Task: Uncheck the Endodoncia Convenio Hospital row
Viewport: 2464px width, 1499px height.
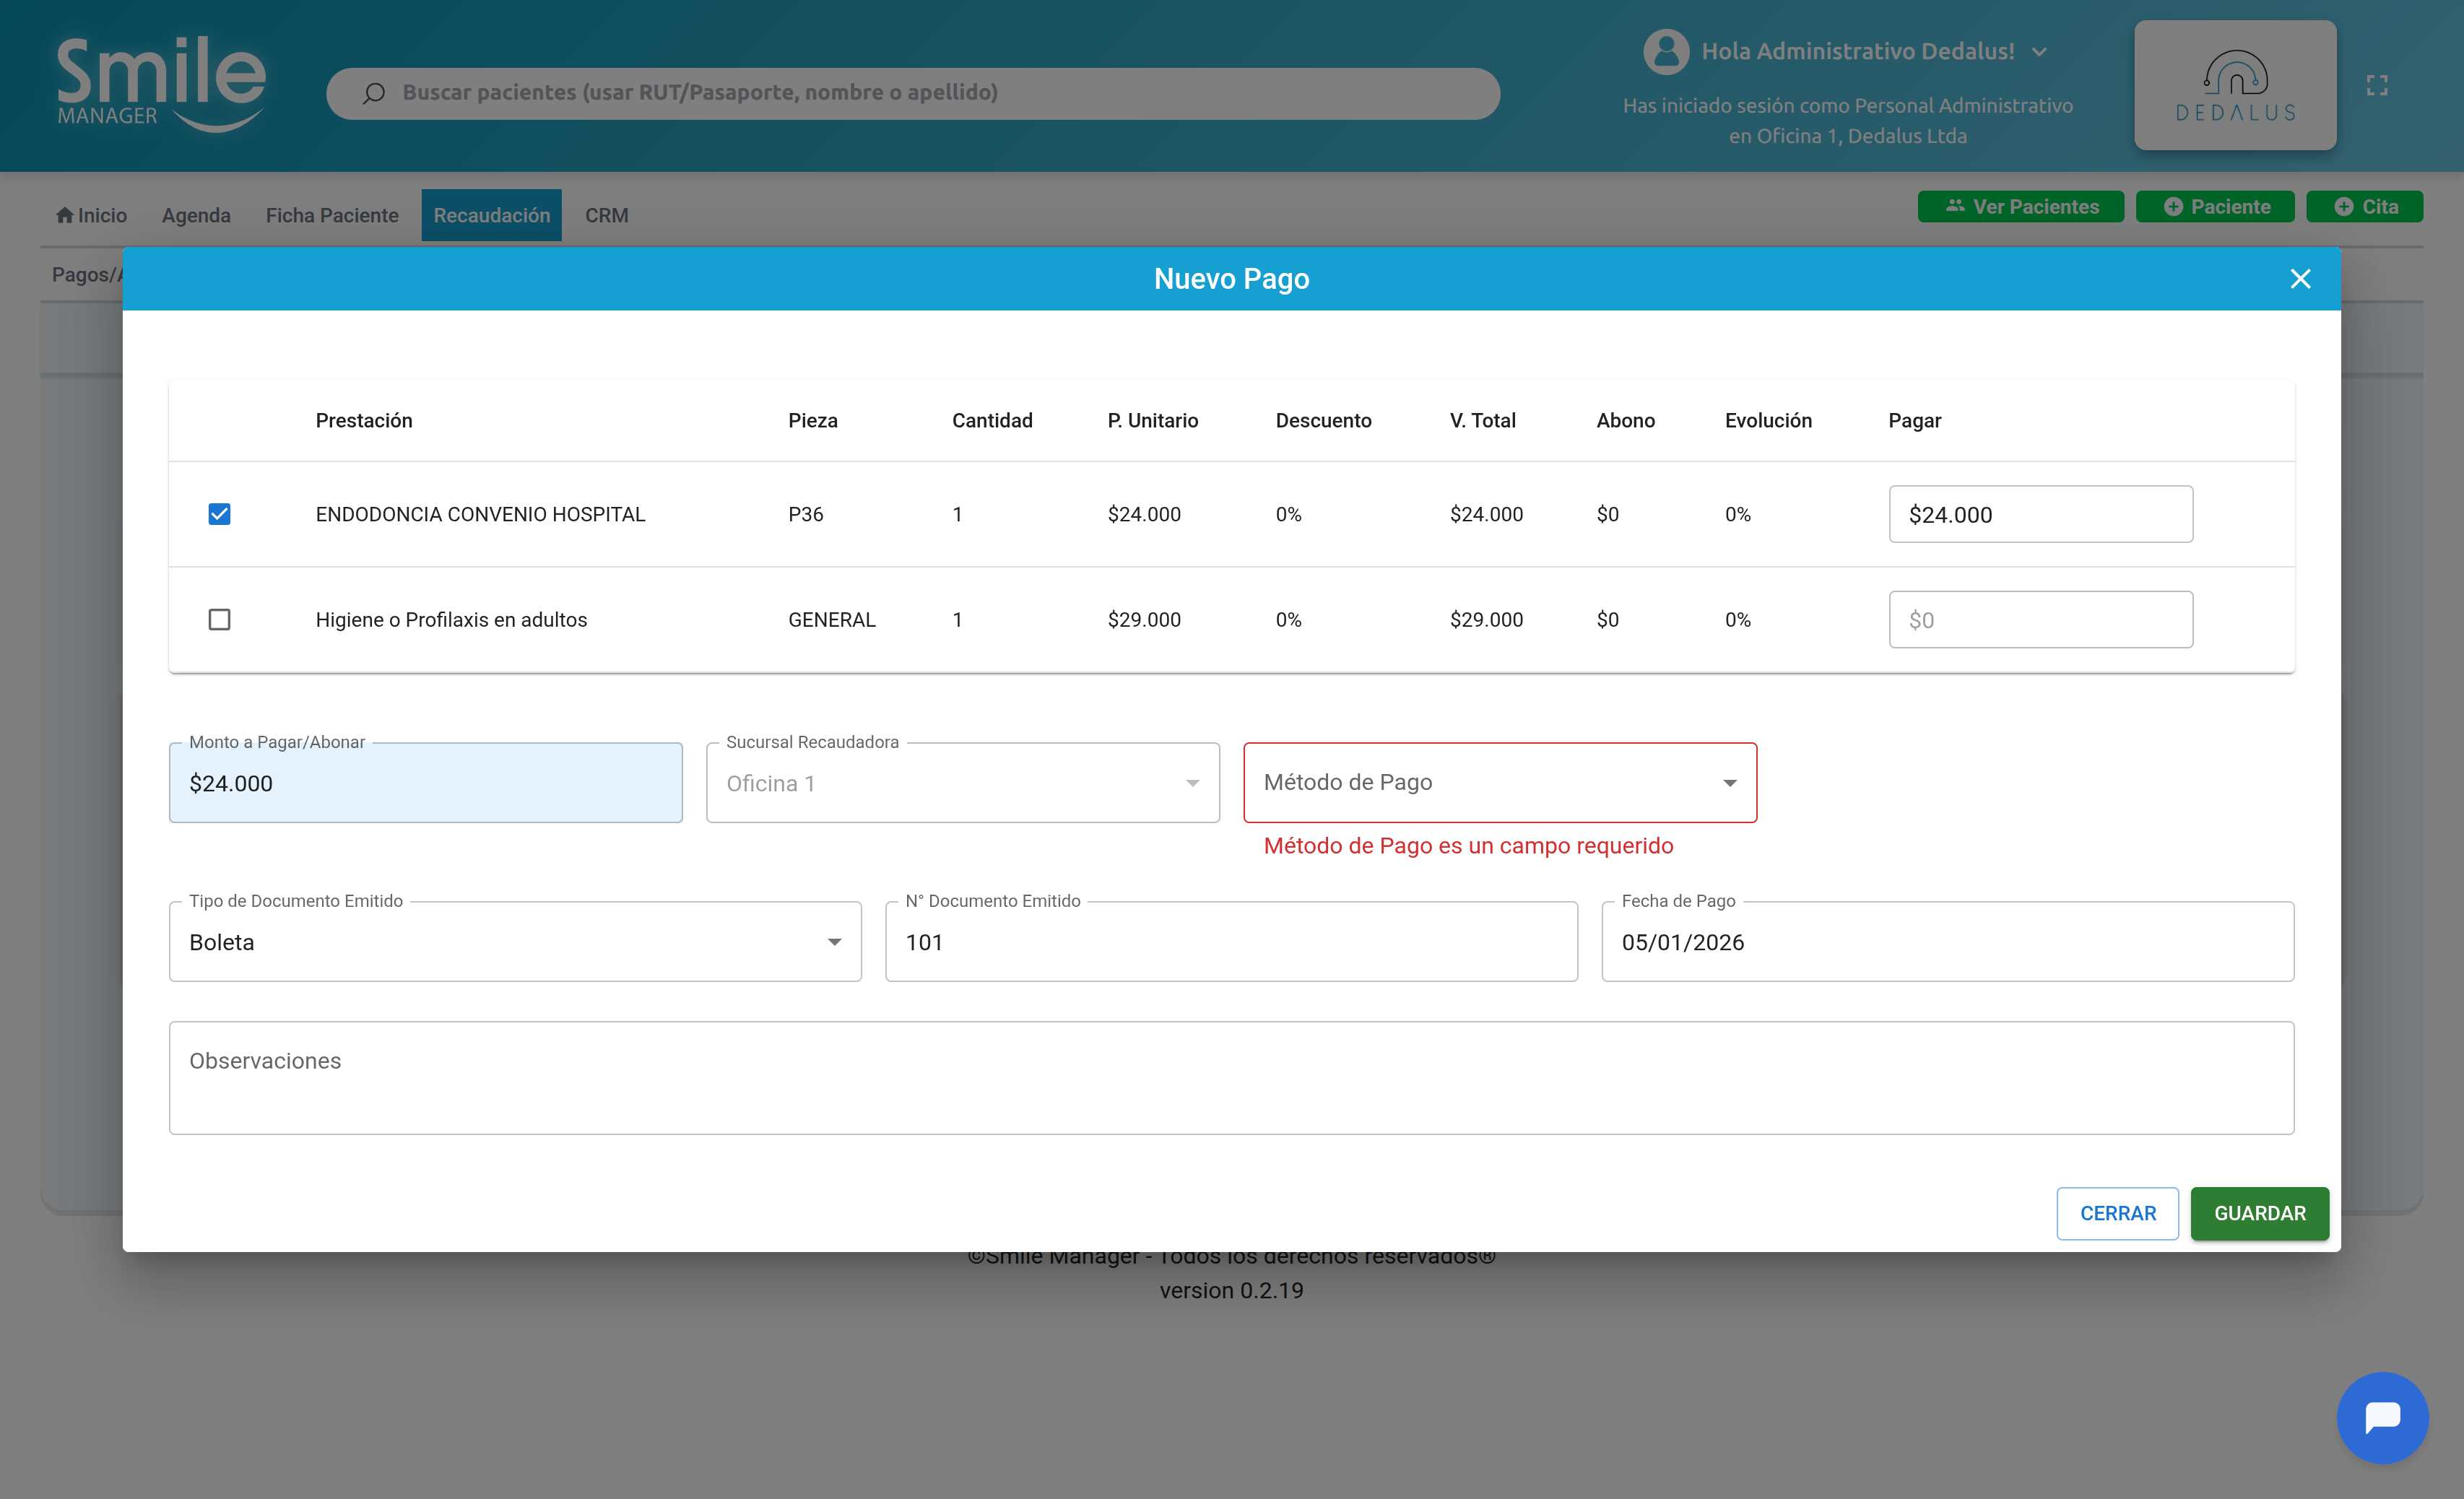Action: [219, 514]
